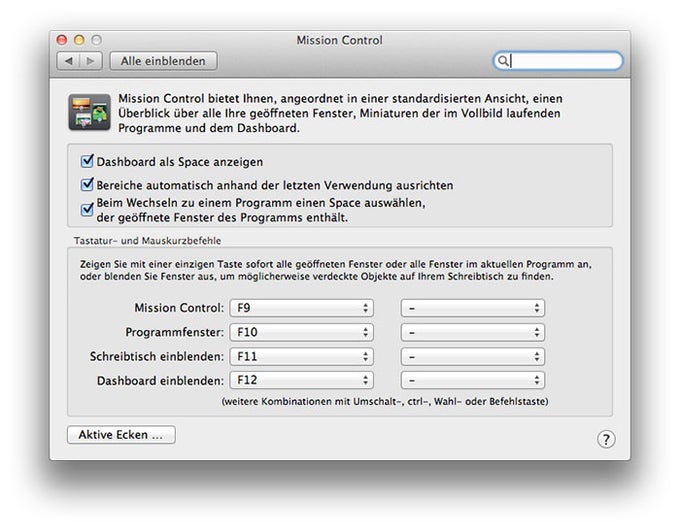Click the 'Tastatur- und Mauskurzbefehle' section label
Screen dimensions: 680x529
pos(147,241)
